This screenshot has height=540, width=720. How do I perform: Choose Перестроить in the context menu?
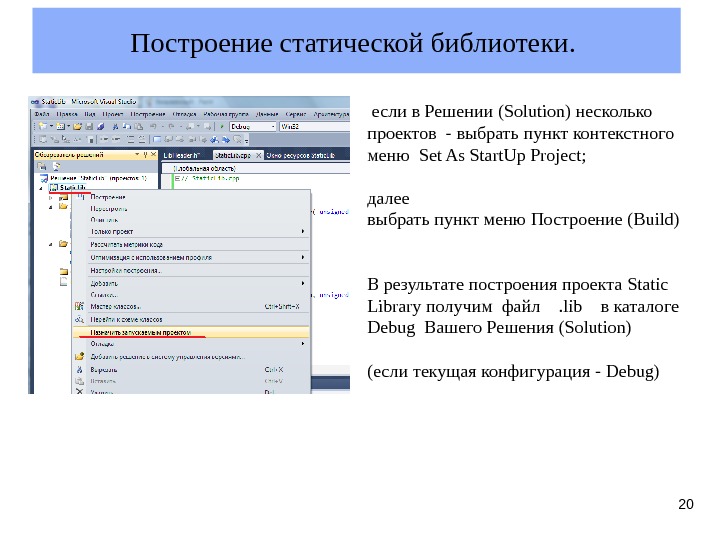coord(191,208)
